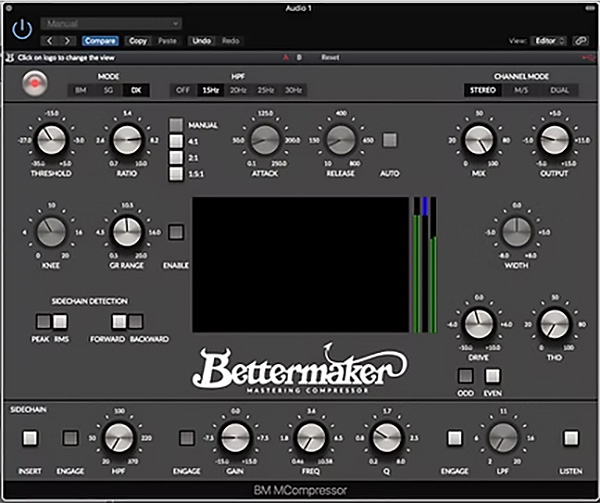
Task: Open the View Editor dropdown
Action: point(548,41)
